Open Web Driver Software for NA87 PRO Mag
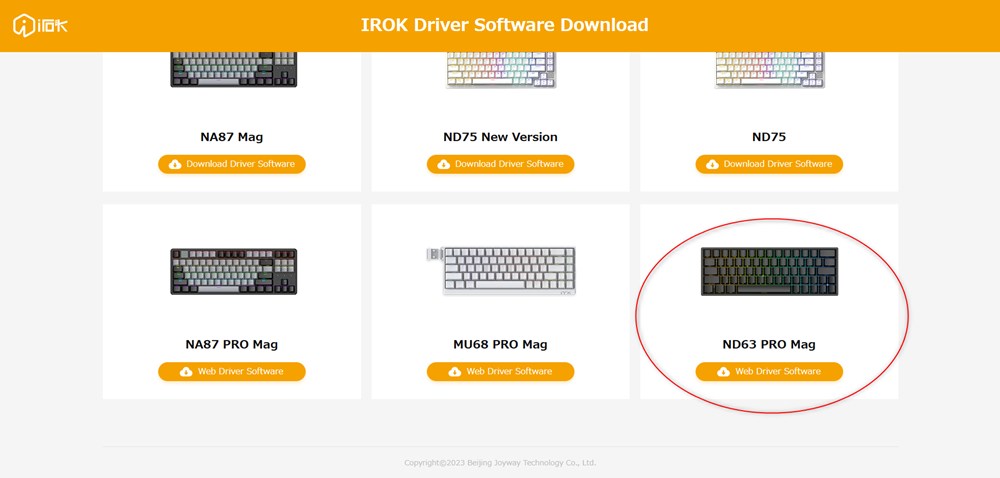Screen dimensions: 1000x478 [232, 372]
